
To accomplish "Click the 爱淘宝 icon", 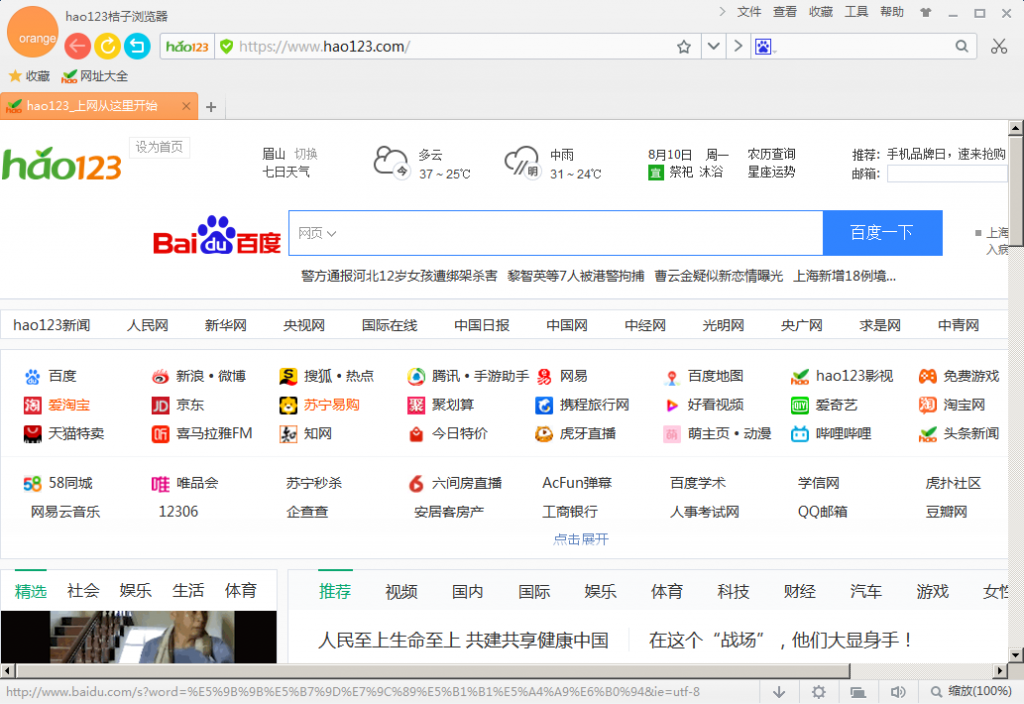I will 33,406.
